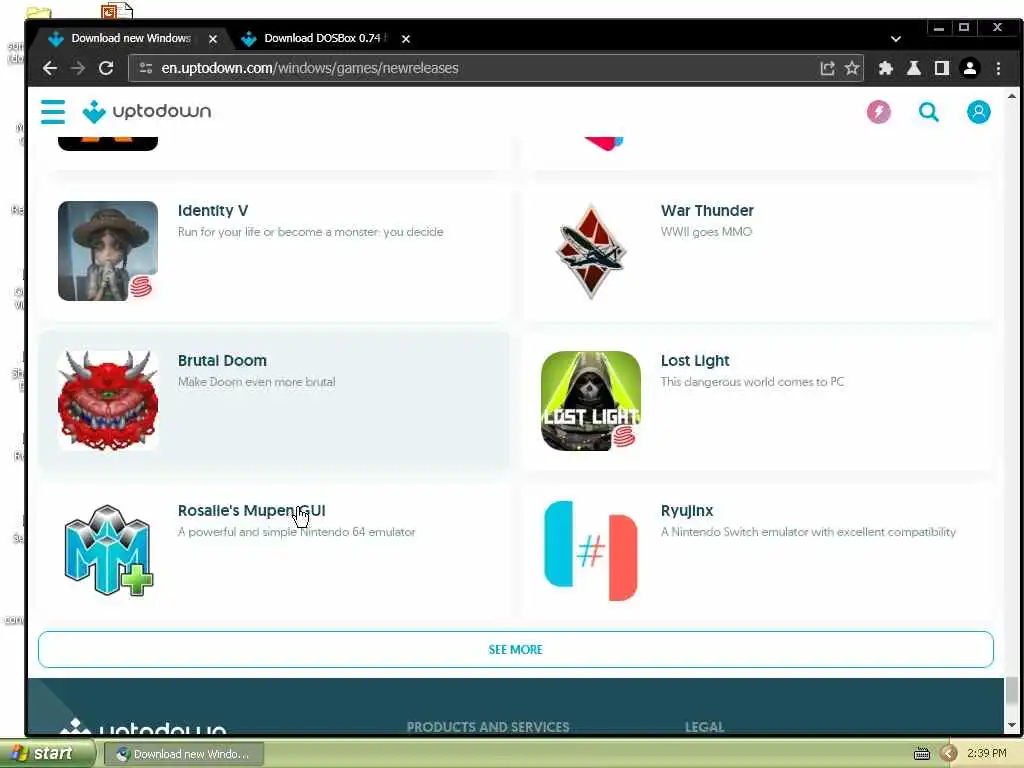Click the PRODUCTS AND SERVICES footer heading
The height and width of the screenshot is (768, 1024).
click(488, 727)
